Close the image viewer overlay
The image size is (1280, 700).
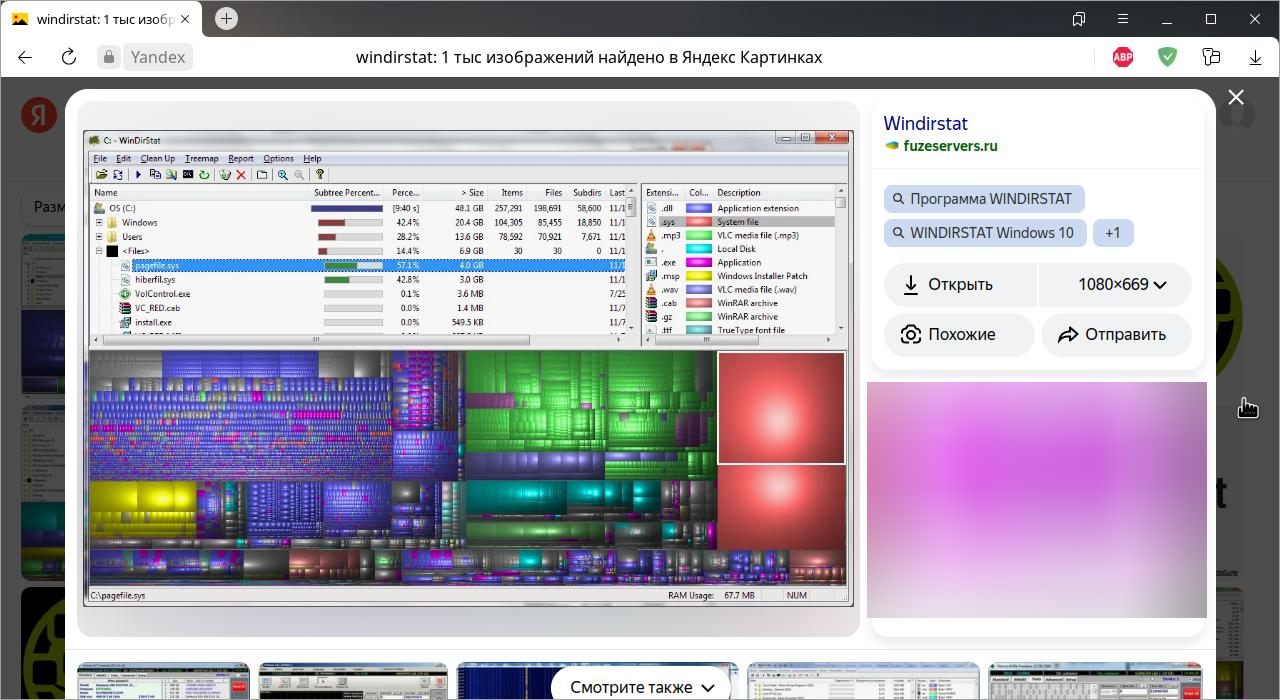point(1236,97)
